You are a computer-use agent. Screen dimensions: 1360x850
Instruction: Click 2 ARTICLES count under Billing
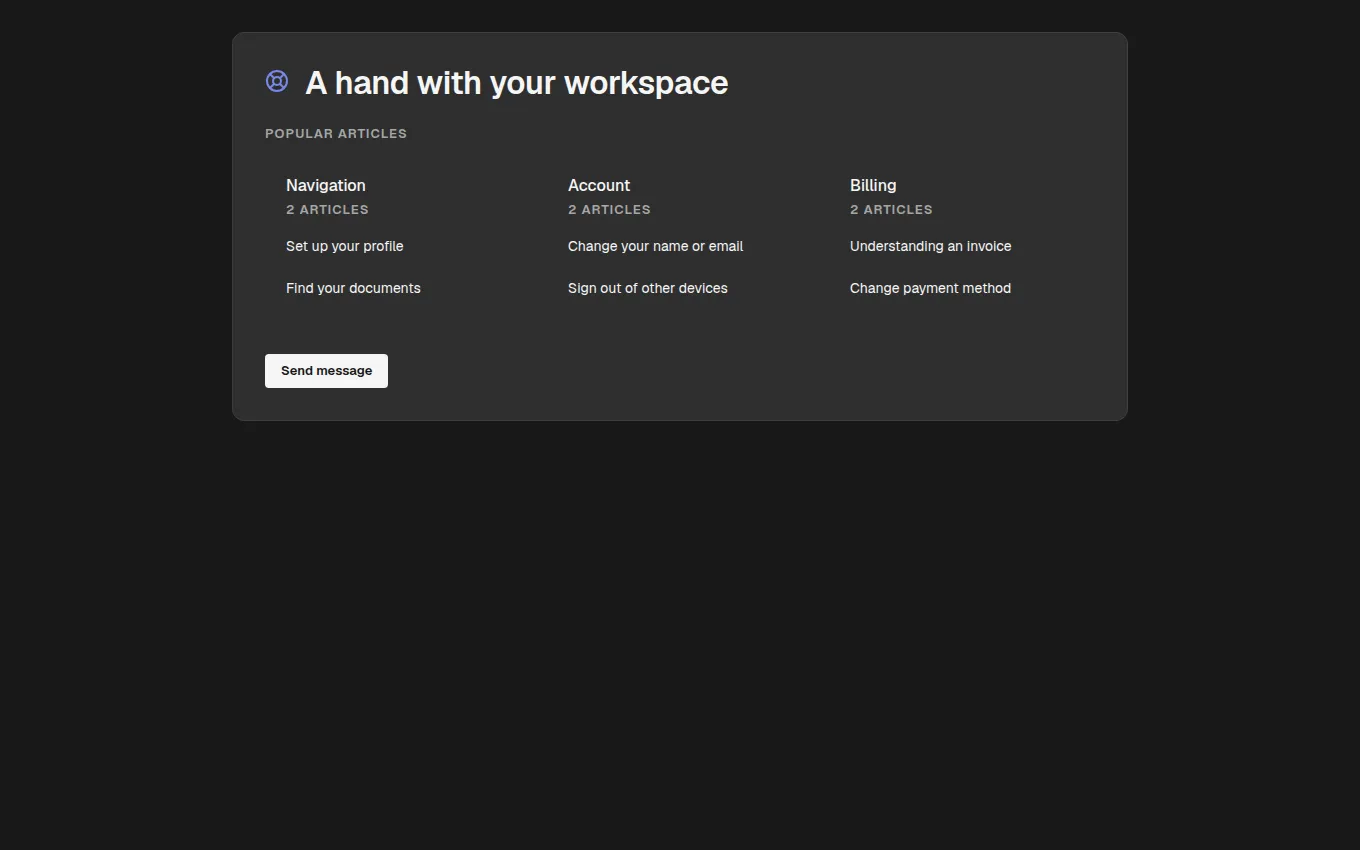click(891, 209)
